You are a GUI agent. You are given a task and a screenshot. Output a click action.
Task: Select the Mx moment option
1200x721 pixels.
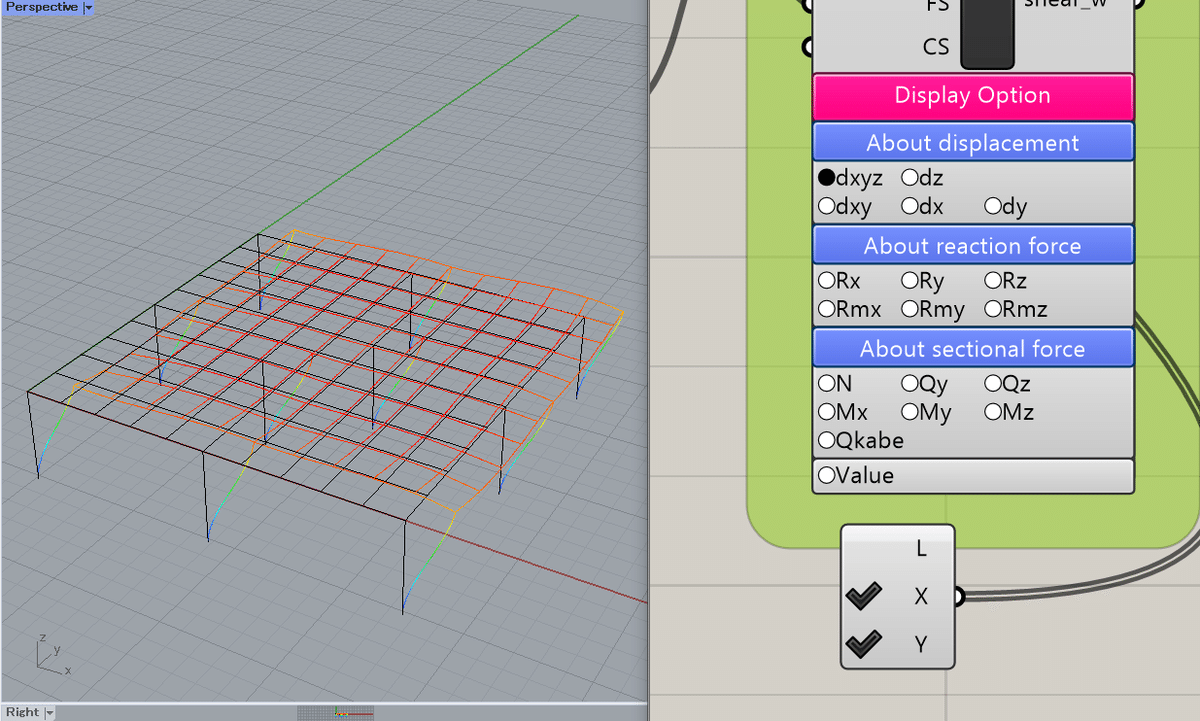(x=827, y=412)
